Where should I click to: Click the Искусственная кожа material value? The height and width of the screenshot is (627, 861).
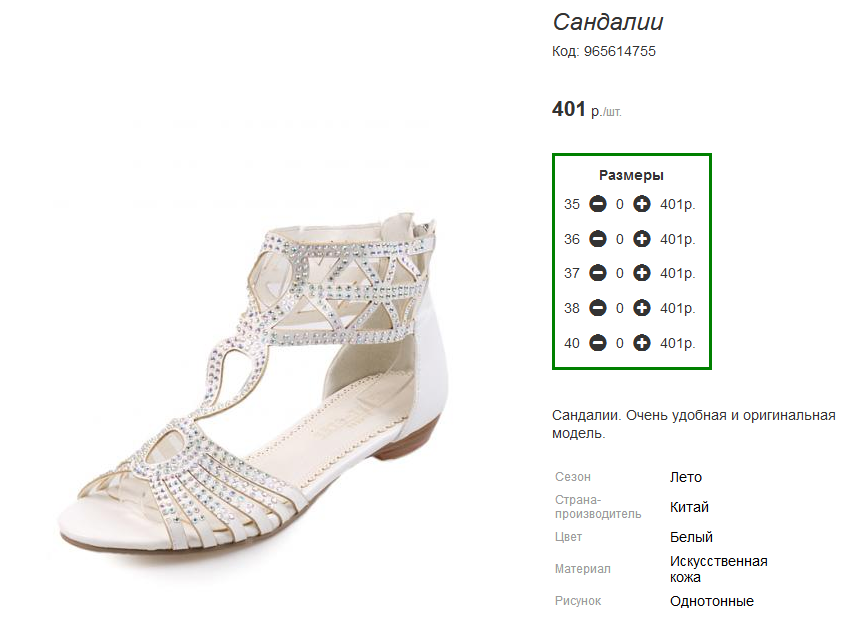click(718, 569)
